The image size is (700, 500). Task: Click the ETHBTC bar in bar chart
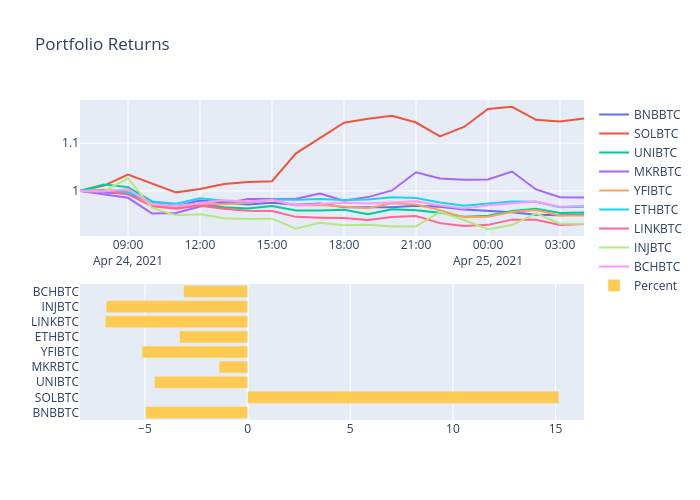(x=213, y=337)
